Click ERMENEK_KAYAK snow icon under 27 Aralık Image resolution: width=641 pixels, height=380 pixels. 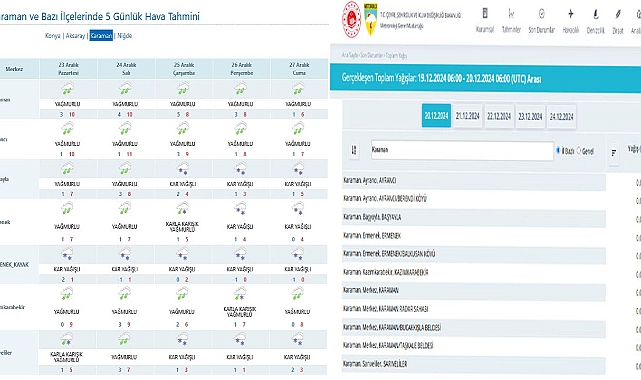298,254
